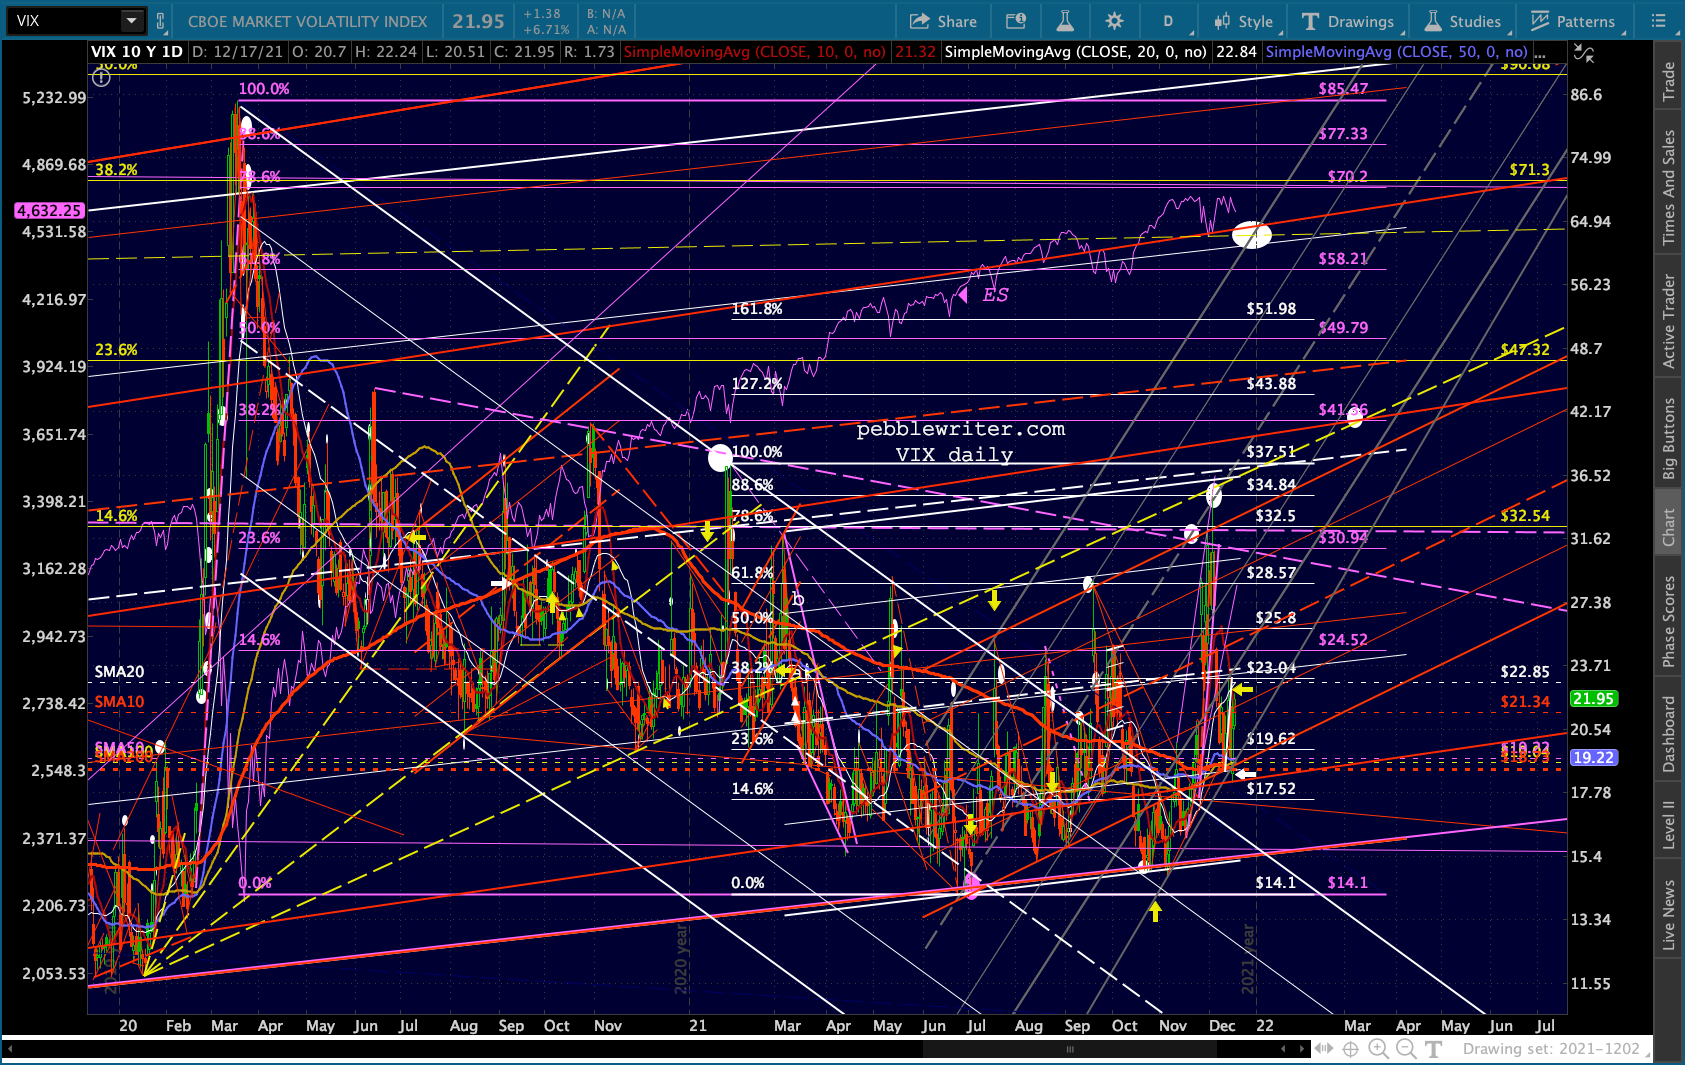Click the horizontal time scrollbar thumb

point(1069,1049)
